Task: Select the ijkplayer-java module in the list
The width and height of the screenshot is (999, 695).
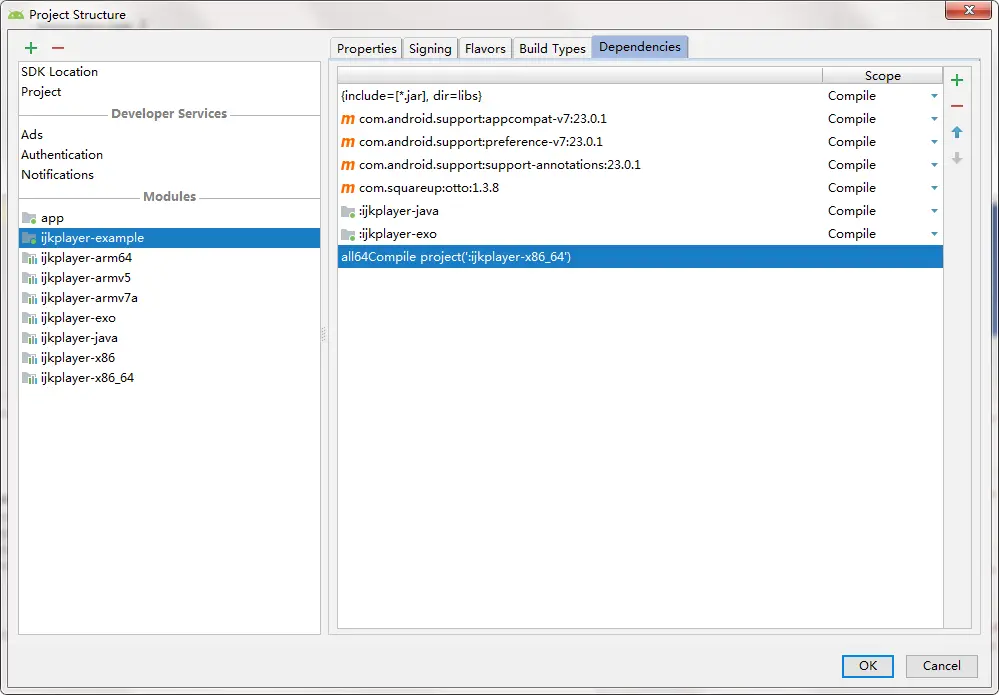Action: (169, 338)
